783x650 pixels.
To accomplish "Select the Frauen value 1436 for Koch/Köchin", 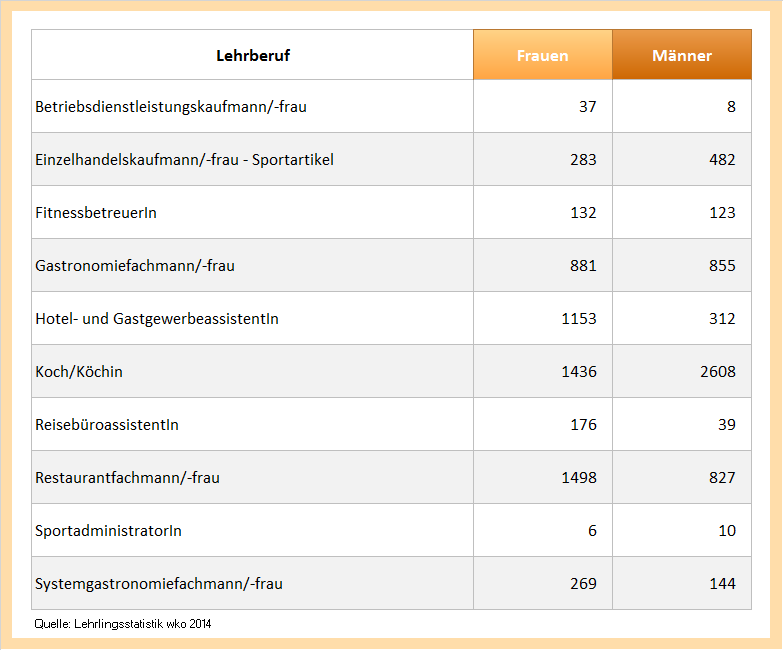I will pyautogui.click(x=579, y=371).
